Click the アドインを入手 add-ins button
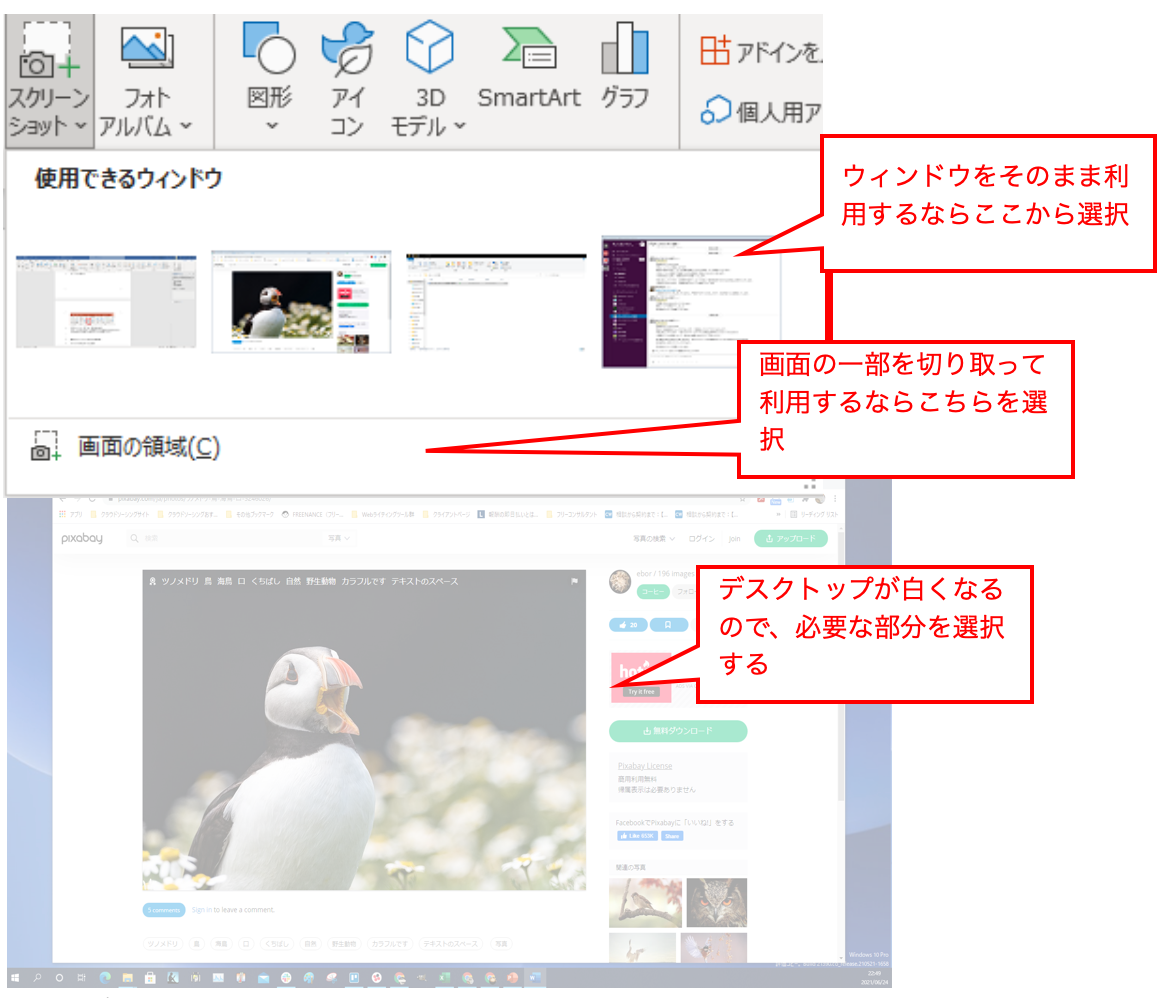 tap(760, 51)
